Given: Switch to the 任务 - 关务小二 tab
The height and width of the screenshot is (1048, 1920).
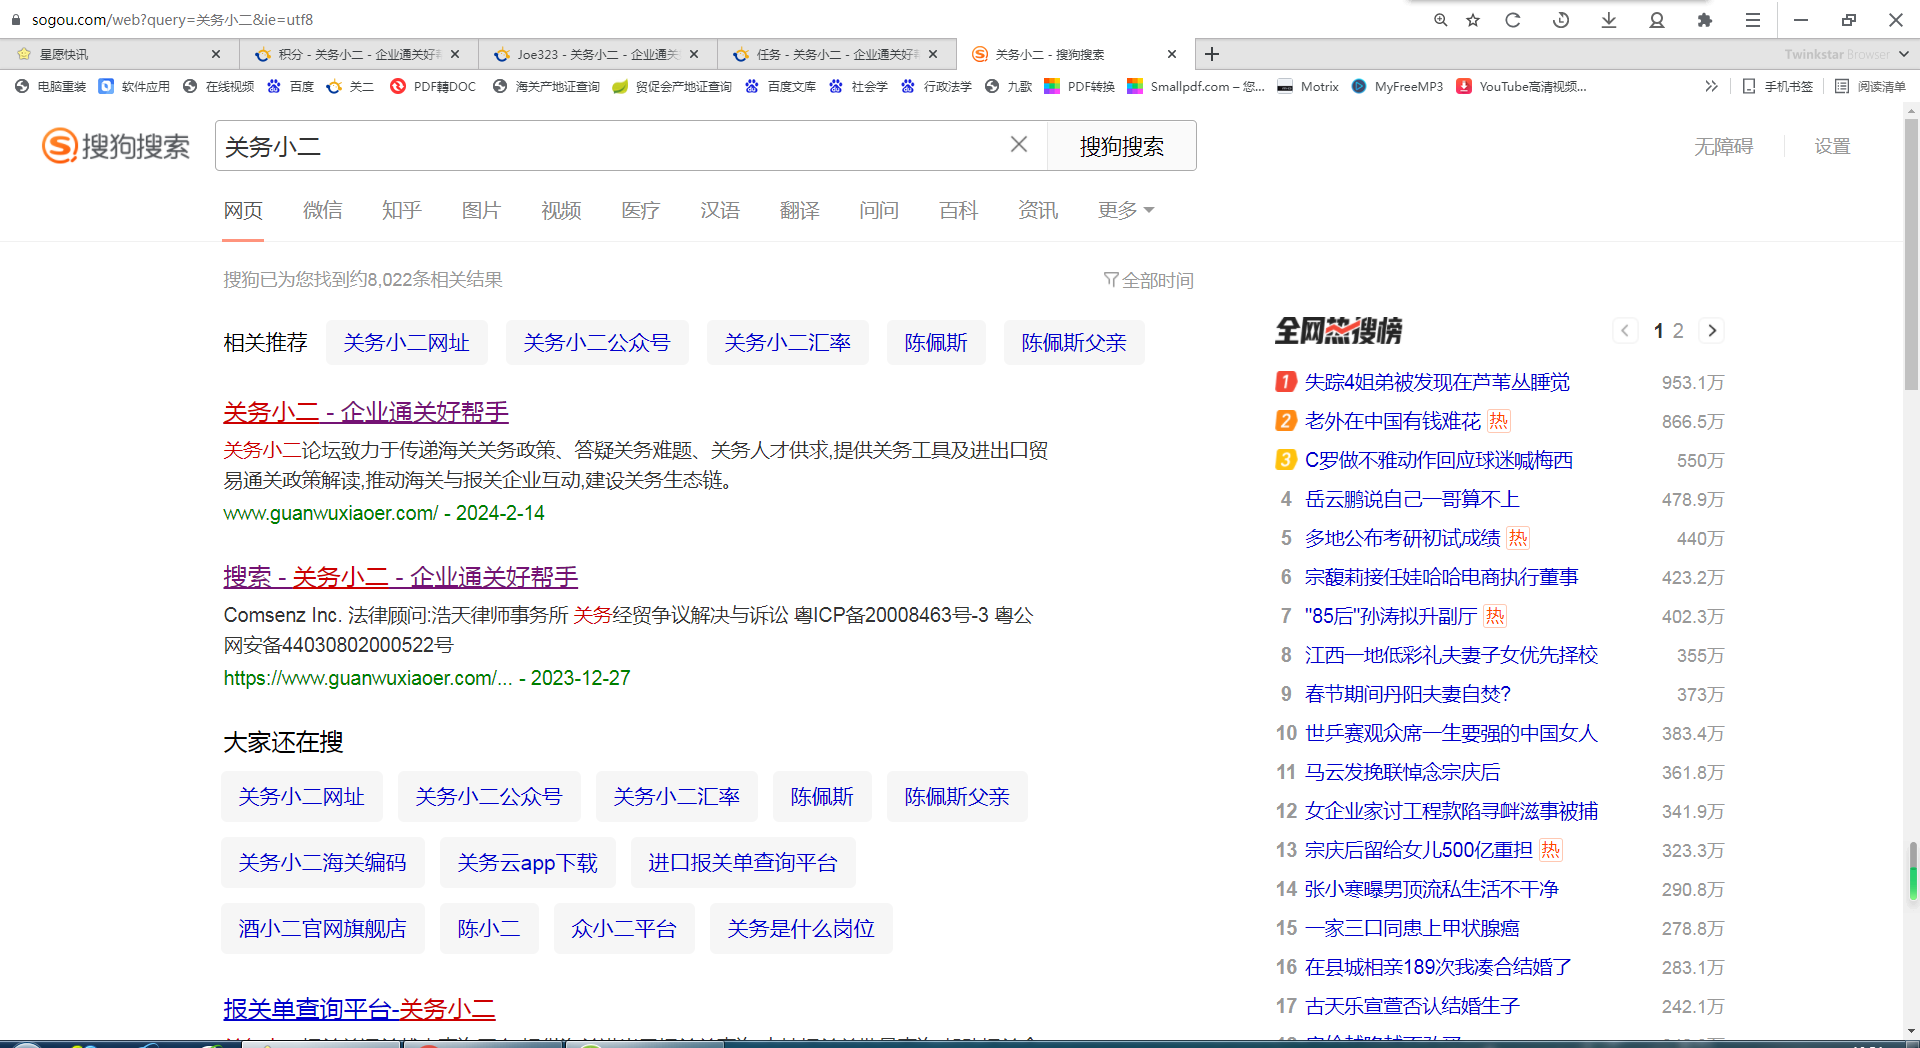Looking at the screenshot, I should (x=837, y=54).
